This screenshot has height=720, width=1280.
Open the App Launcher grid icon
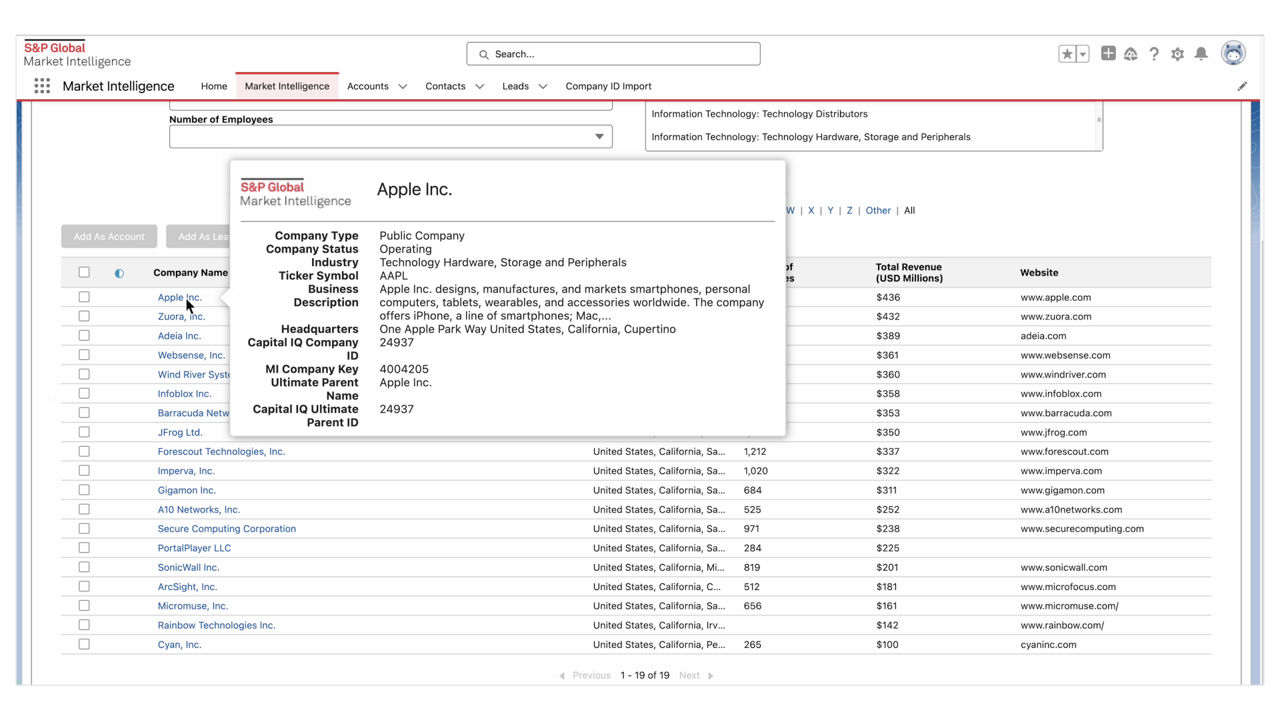[42, 86]
